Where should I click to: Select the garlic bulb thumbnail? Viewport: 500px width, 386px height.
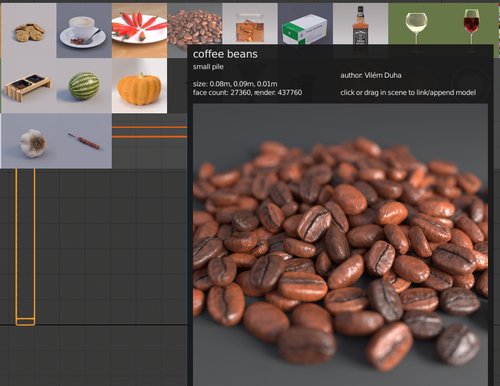pyautogui.click(x=29, y=141)
